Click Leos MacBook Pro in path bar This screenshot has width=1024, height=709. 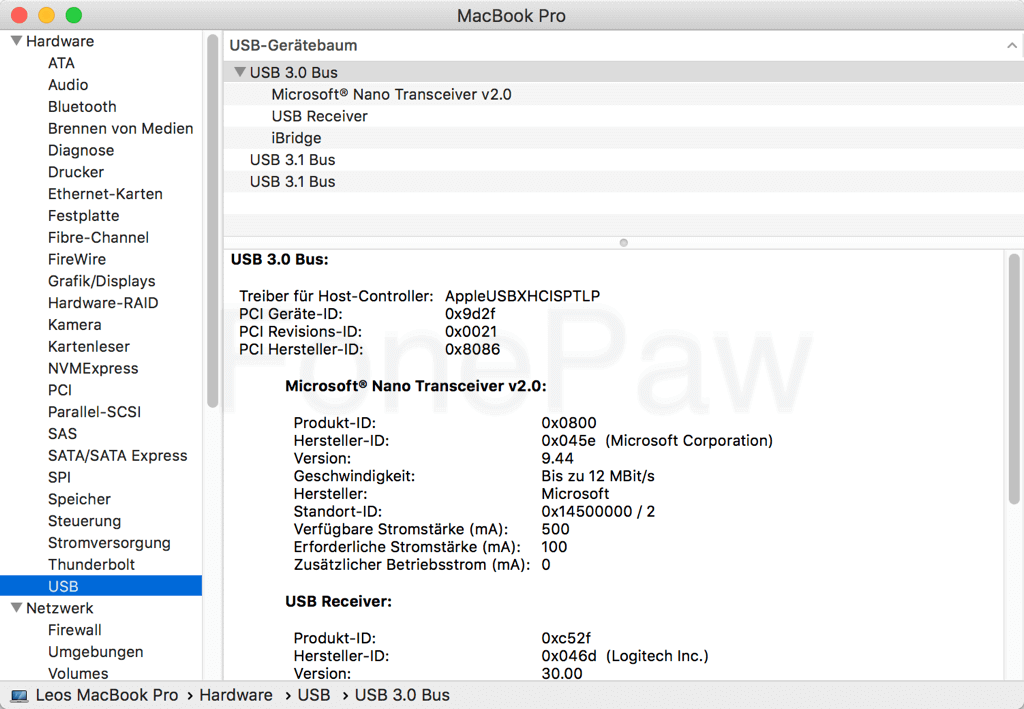click(107, 695)
